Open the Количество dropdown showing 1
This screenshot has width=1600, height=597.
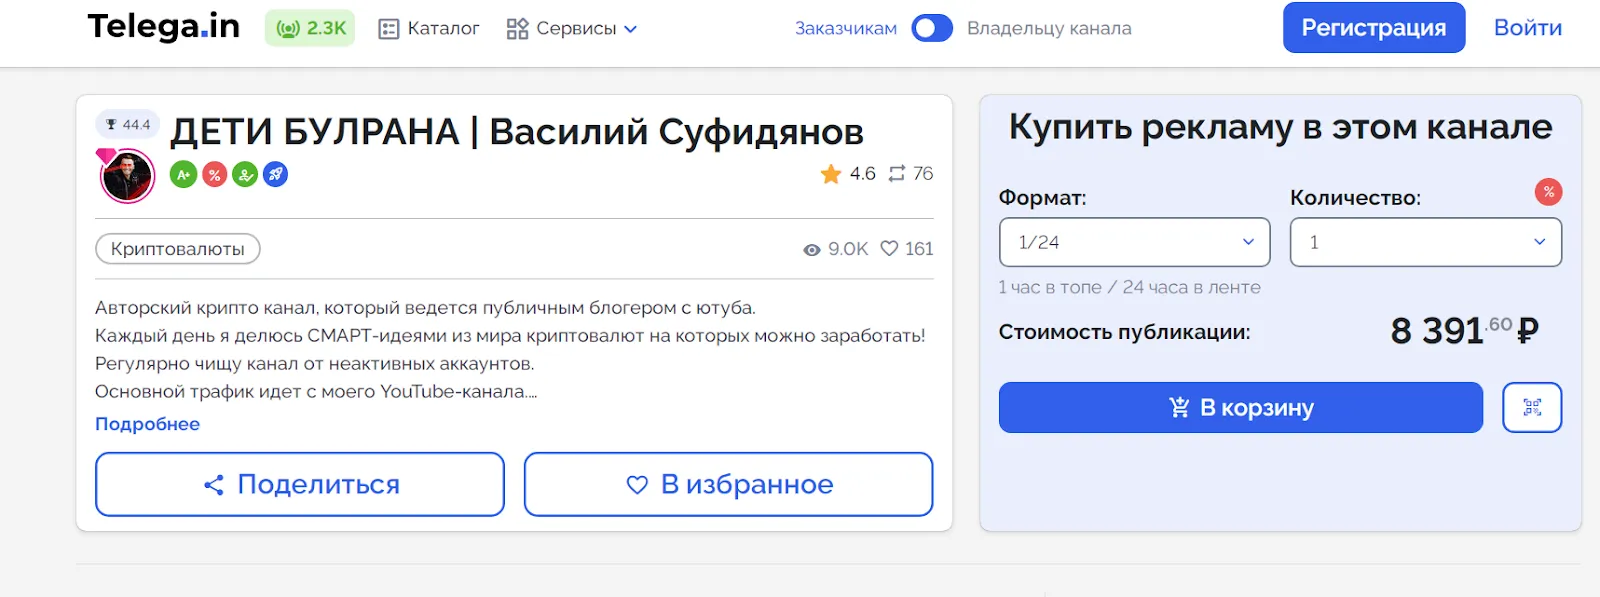(x=1425, y=242)
